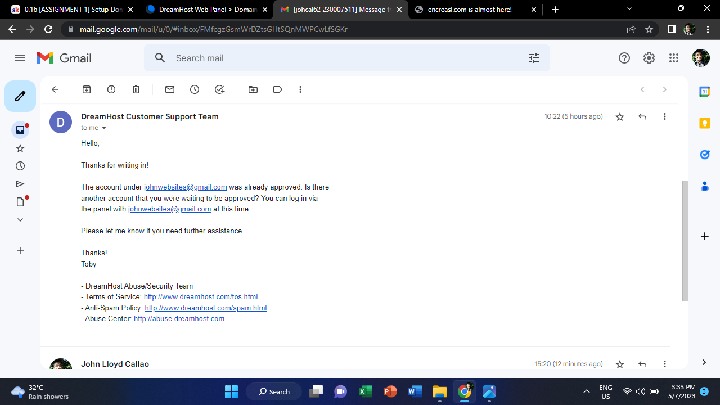
Task: Click the Compose pencil button
Action: click(x=20, y=96)
